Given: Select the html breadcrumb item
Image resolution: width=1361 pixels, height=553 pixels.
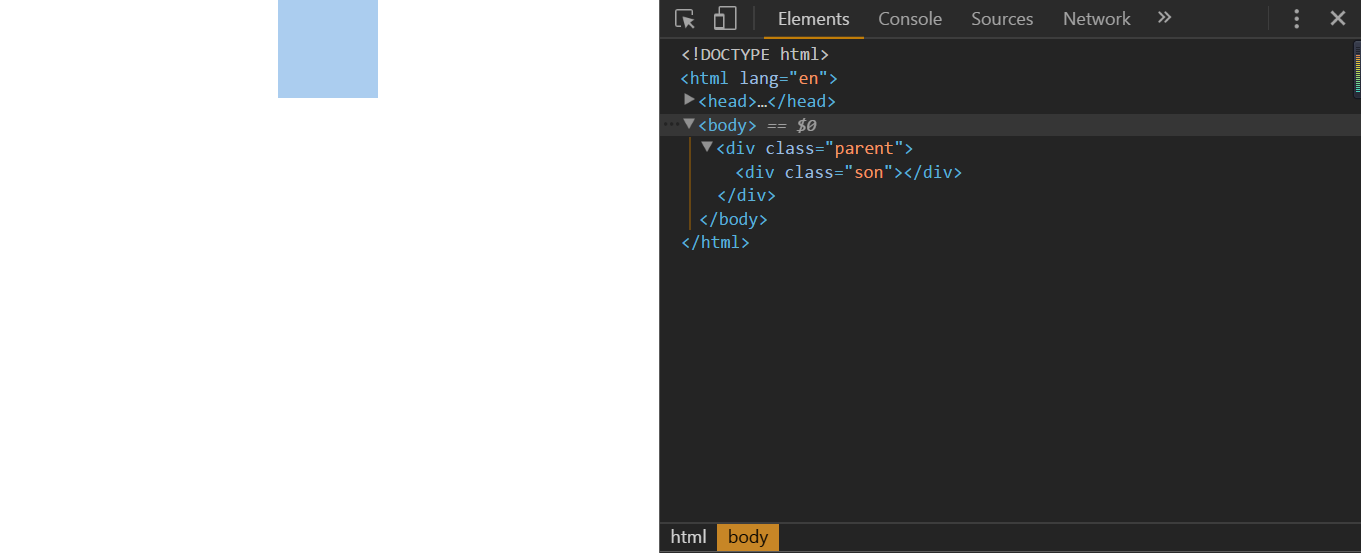Looking at the screenshot, I should point(688,537).
